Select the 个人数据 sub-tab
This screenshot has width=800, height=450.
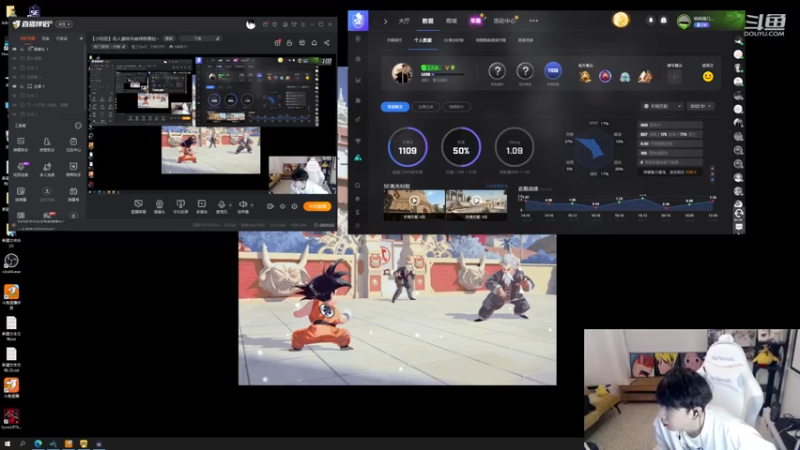(x=422, y=40)
